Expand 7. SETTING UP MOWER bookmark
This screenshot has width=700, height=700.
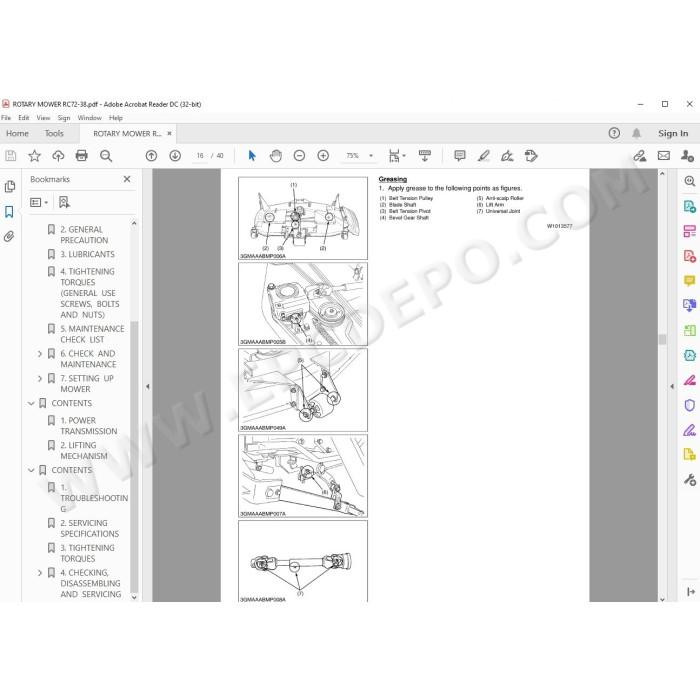40,379
